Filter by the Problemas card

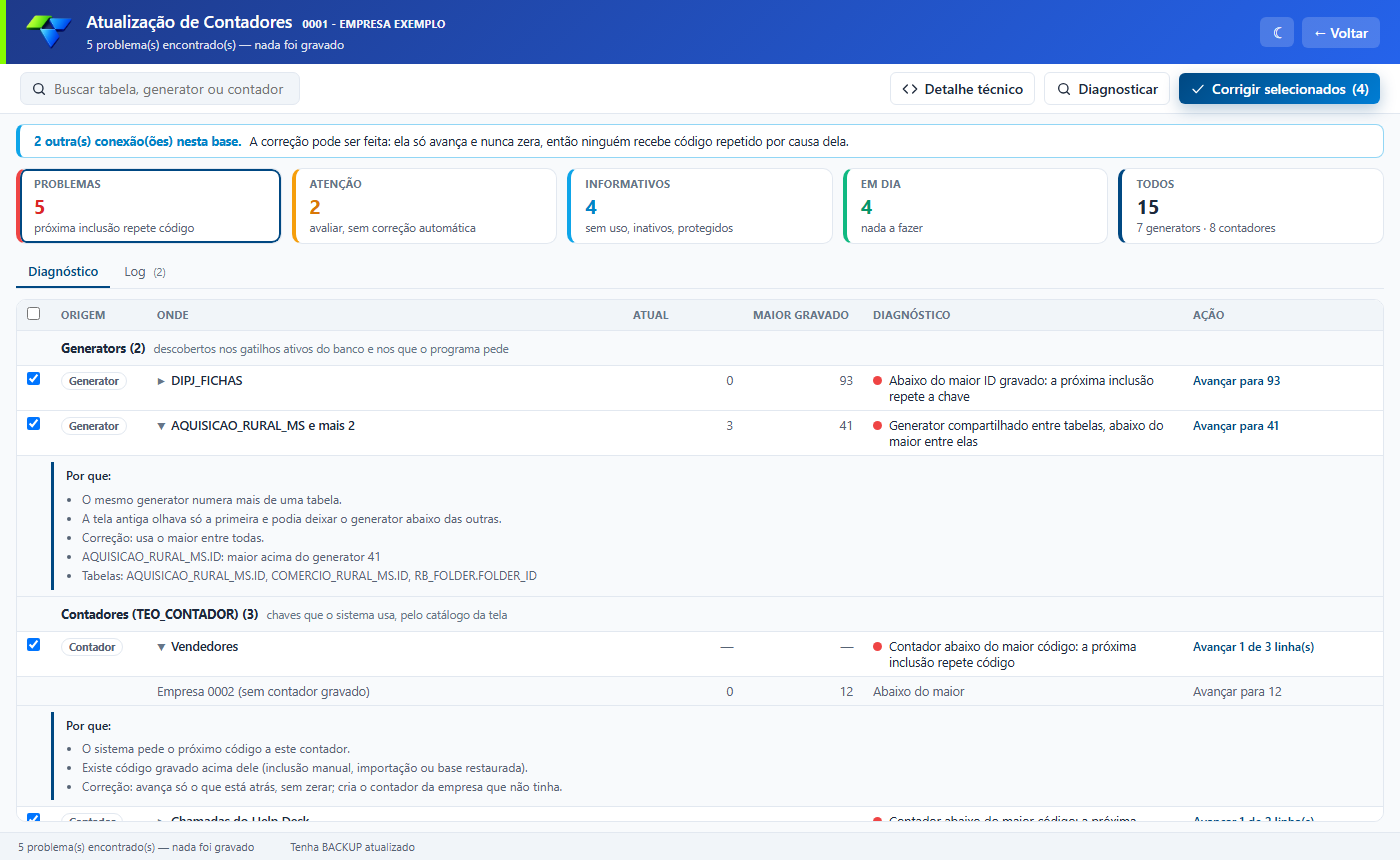coord(148,206)
